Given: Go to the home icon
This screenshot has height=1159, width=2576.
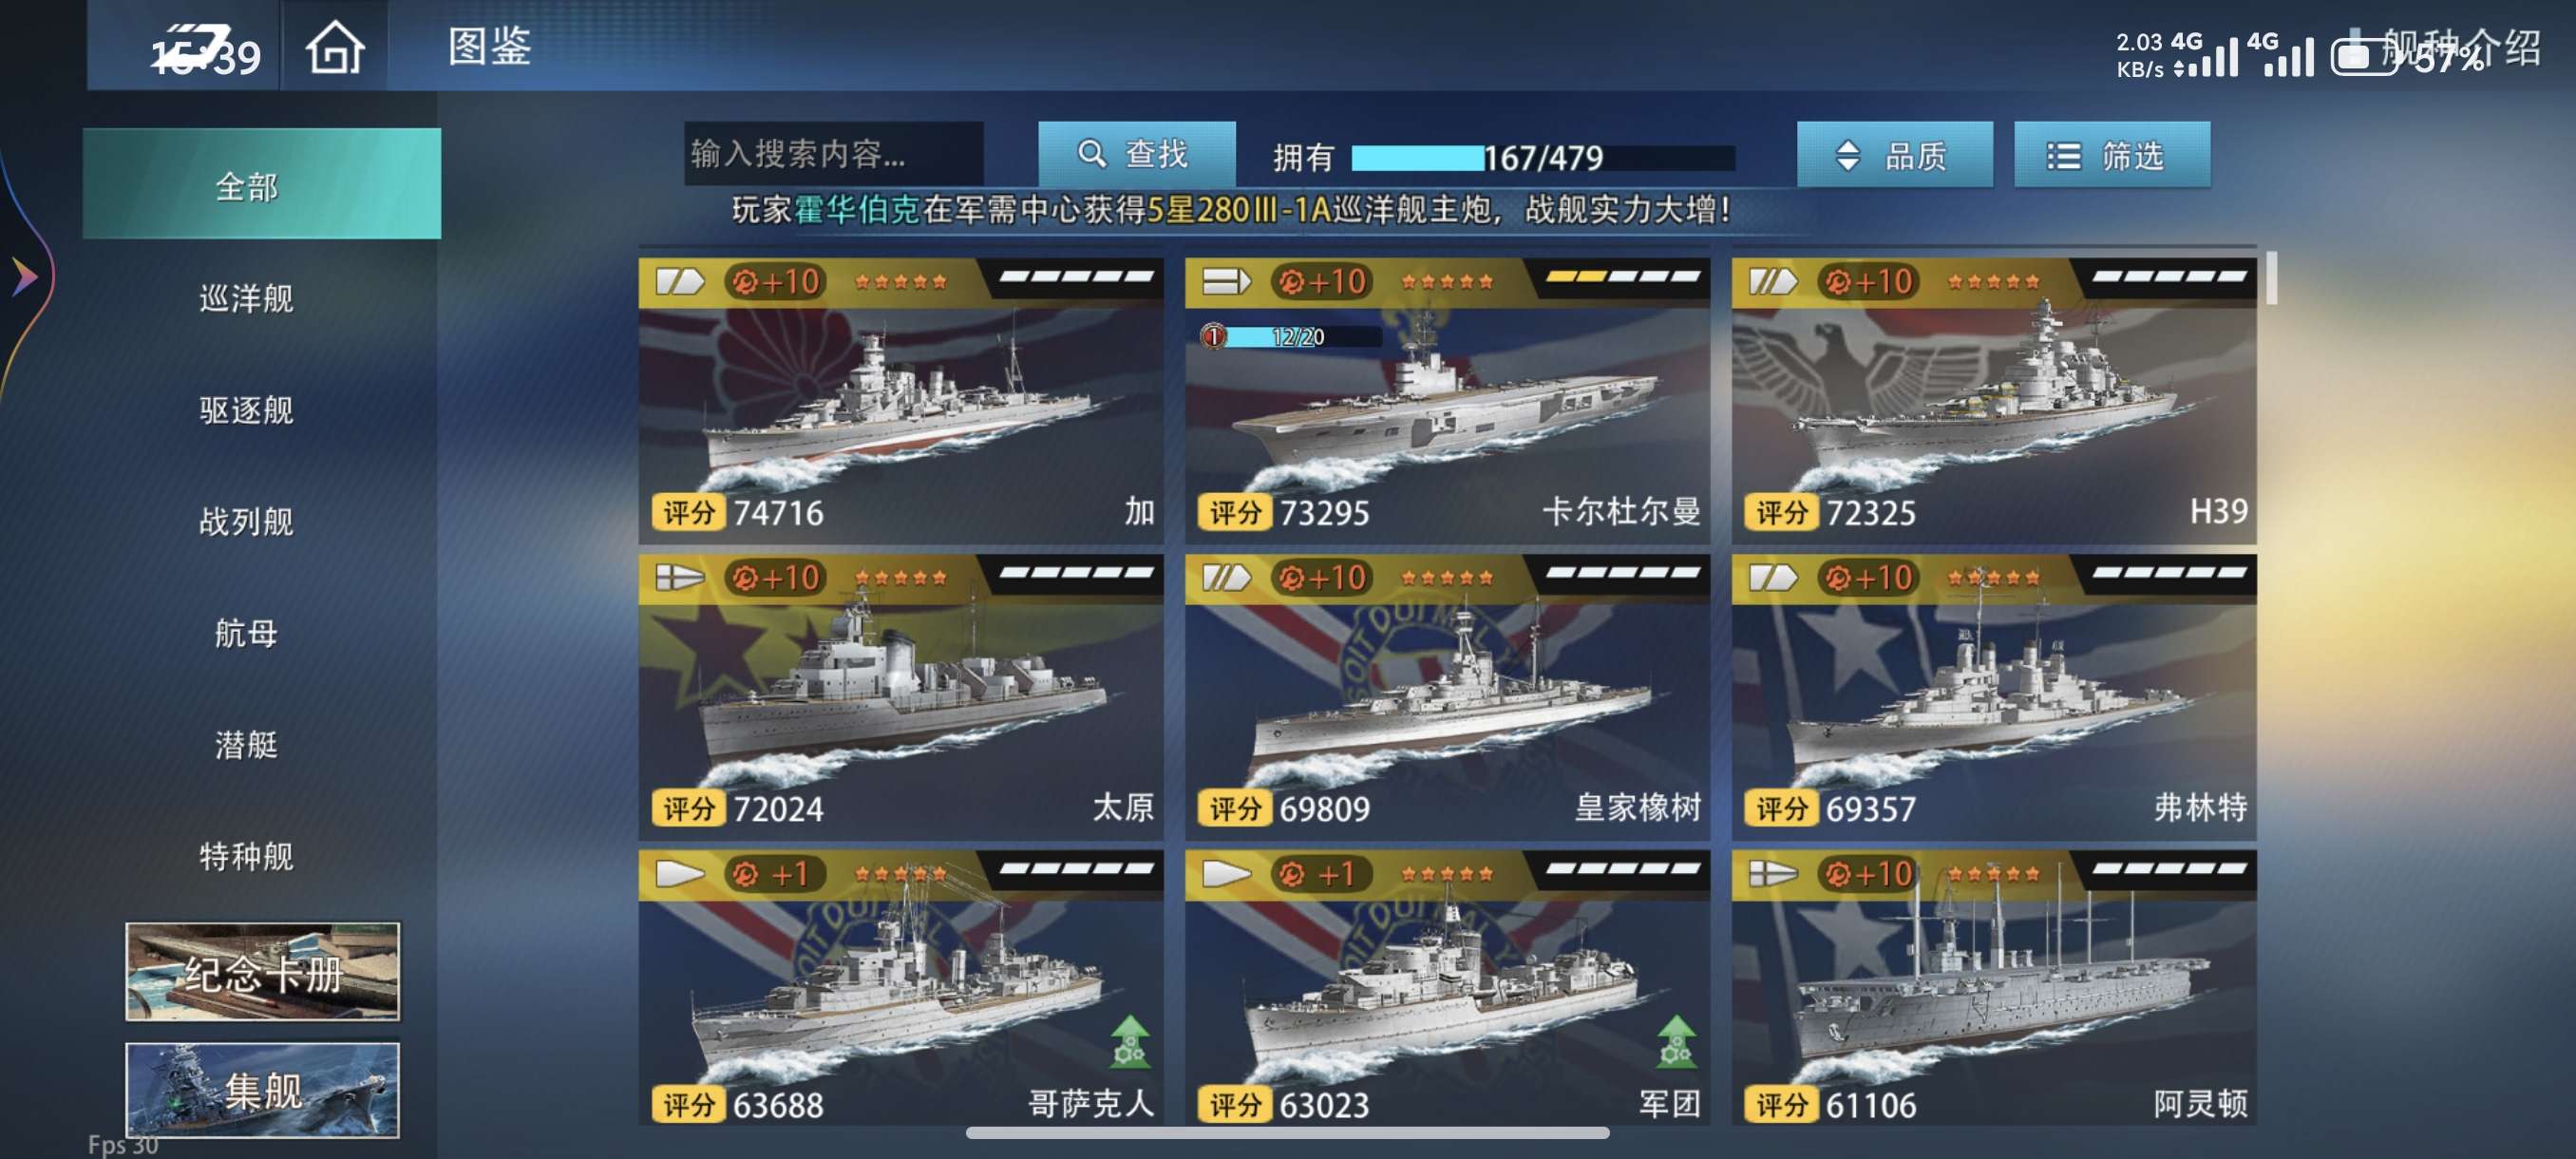Looking at the screenshot, I should point(334,48).
